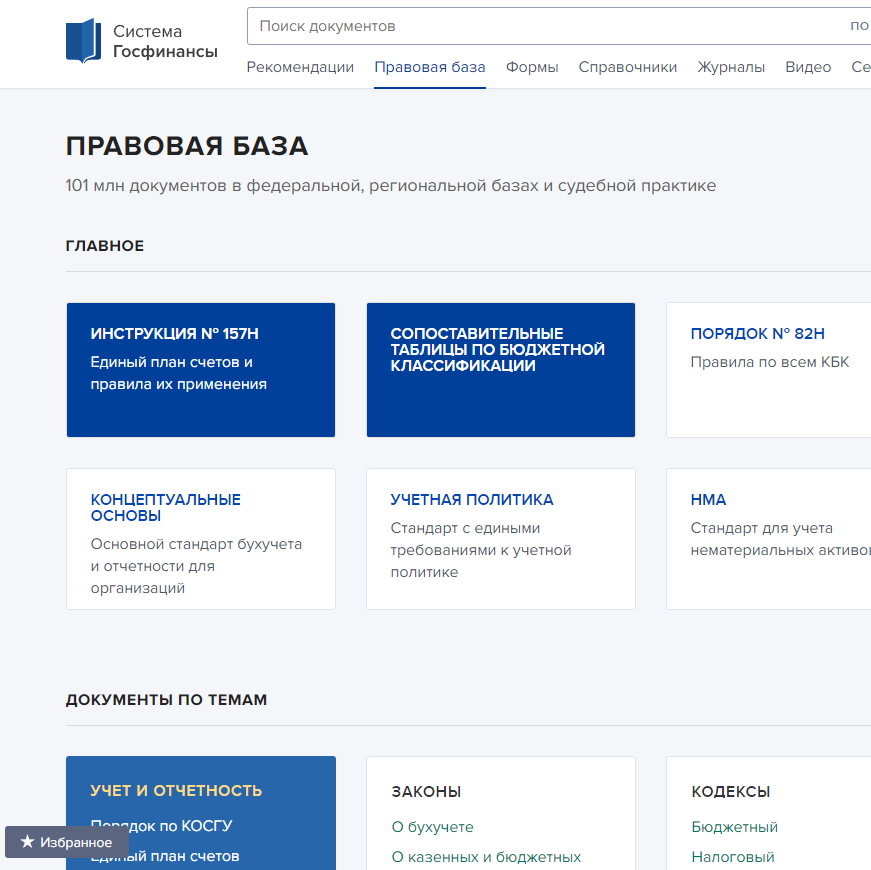Click the Документы по темам heading
The width and height of the screenshot is (871, 870).
(x=166, y=699)
